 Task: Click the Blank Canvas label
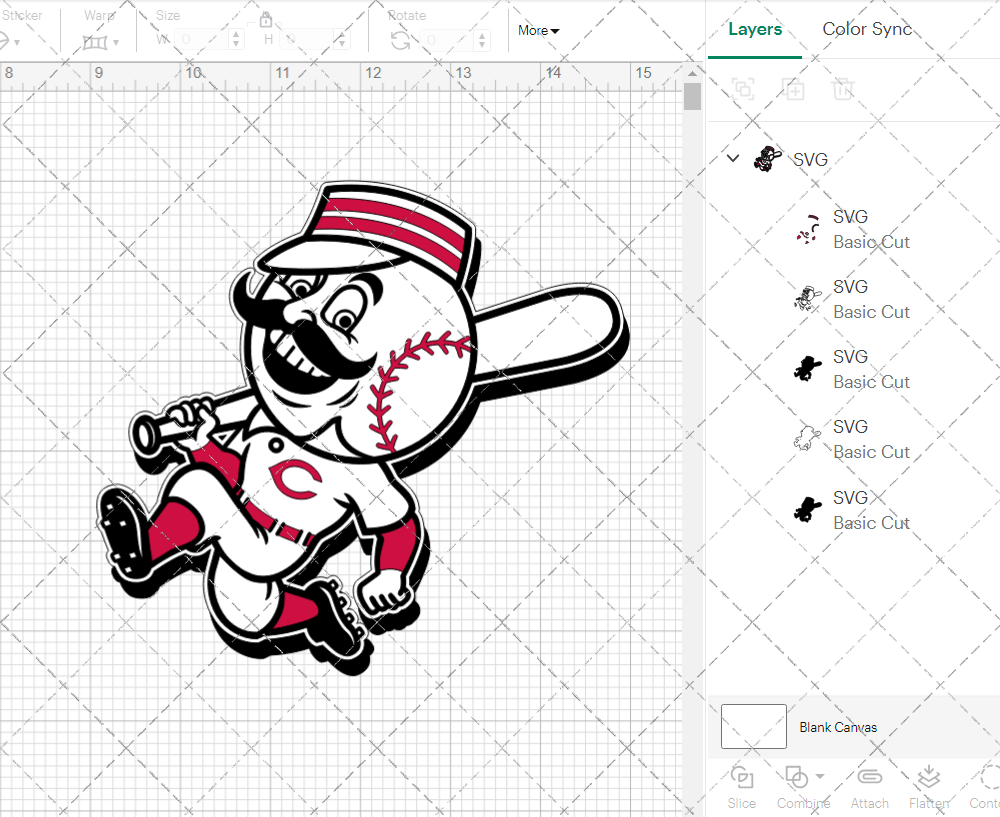838,727
